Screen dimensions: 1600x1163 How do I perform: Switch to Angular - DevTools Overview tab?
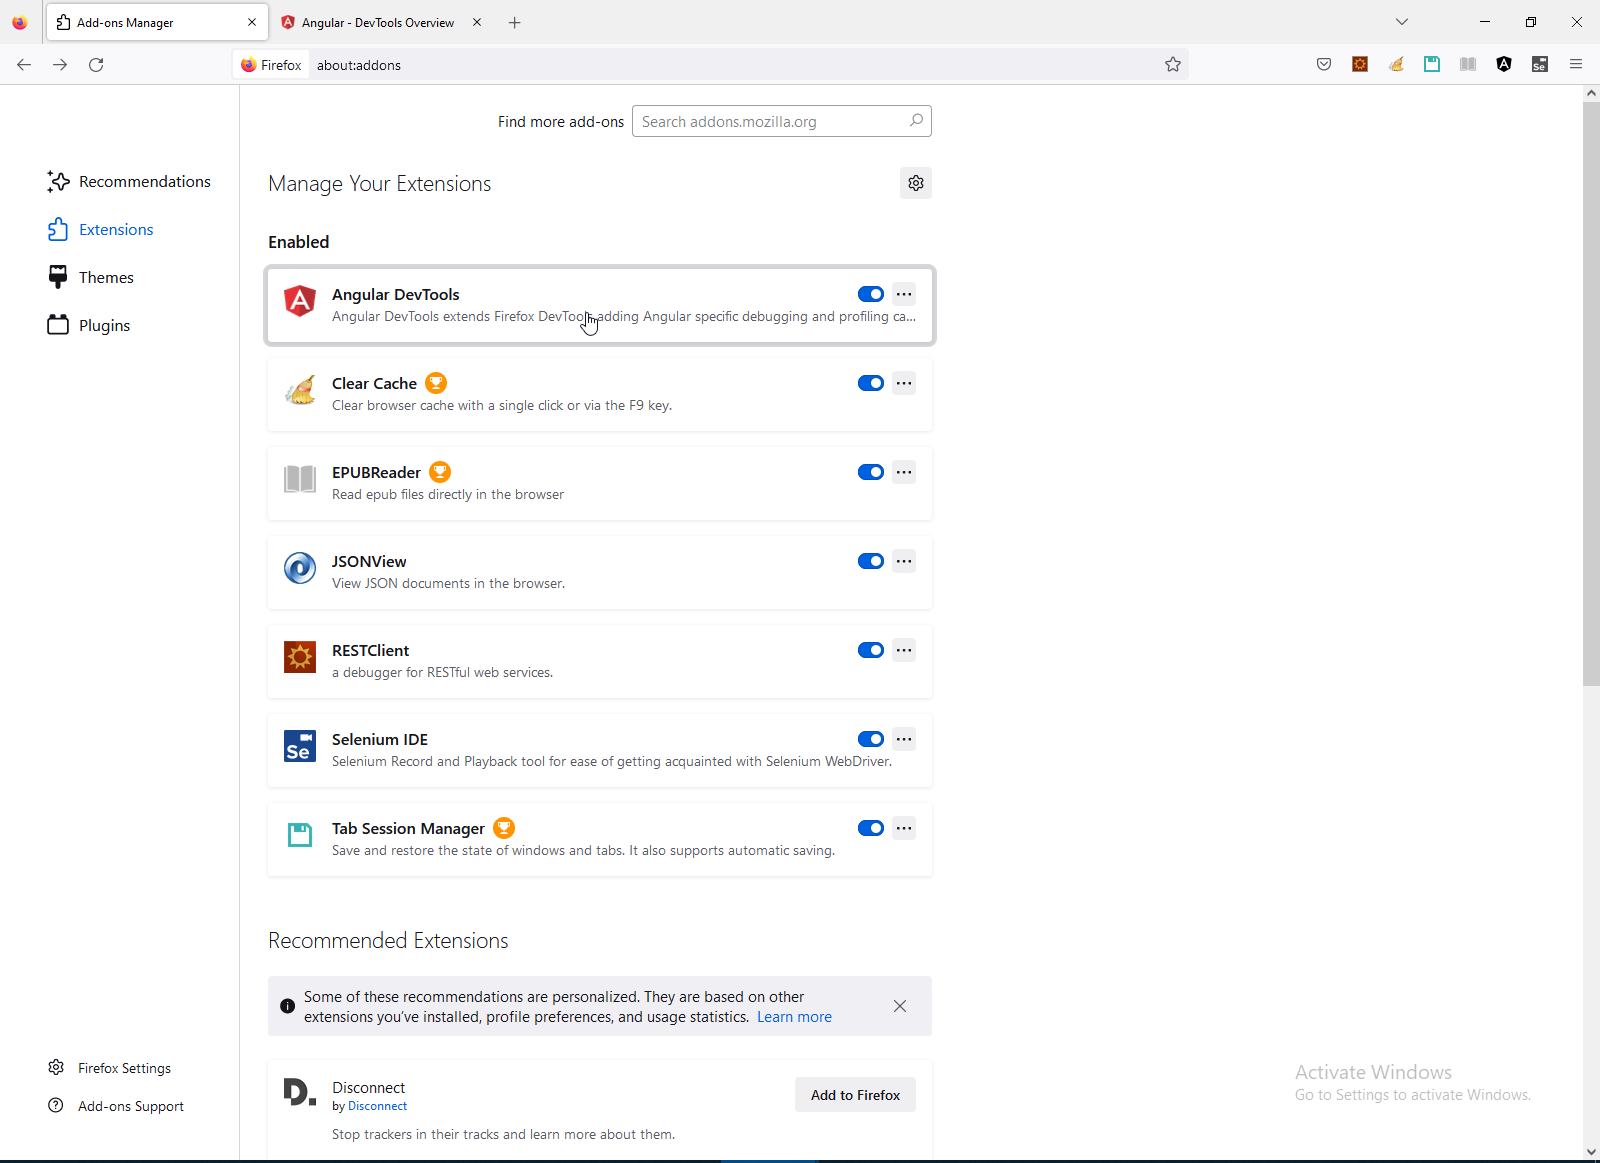coord(377,22)
